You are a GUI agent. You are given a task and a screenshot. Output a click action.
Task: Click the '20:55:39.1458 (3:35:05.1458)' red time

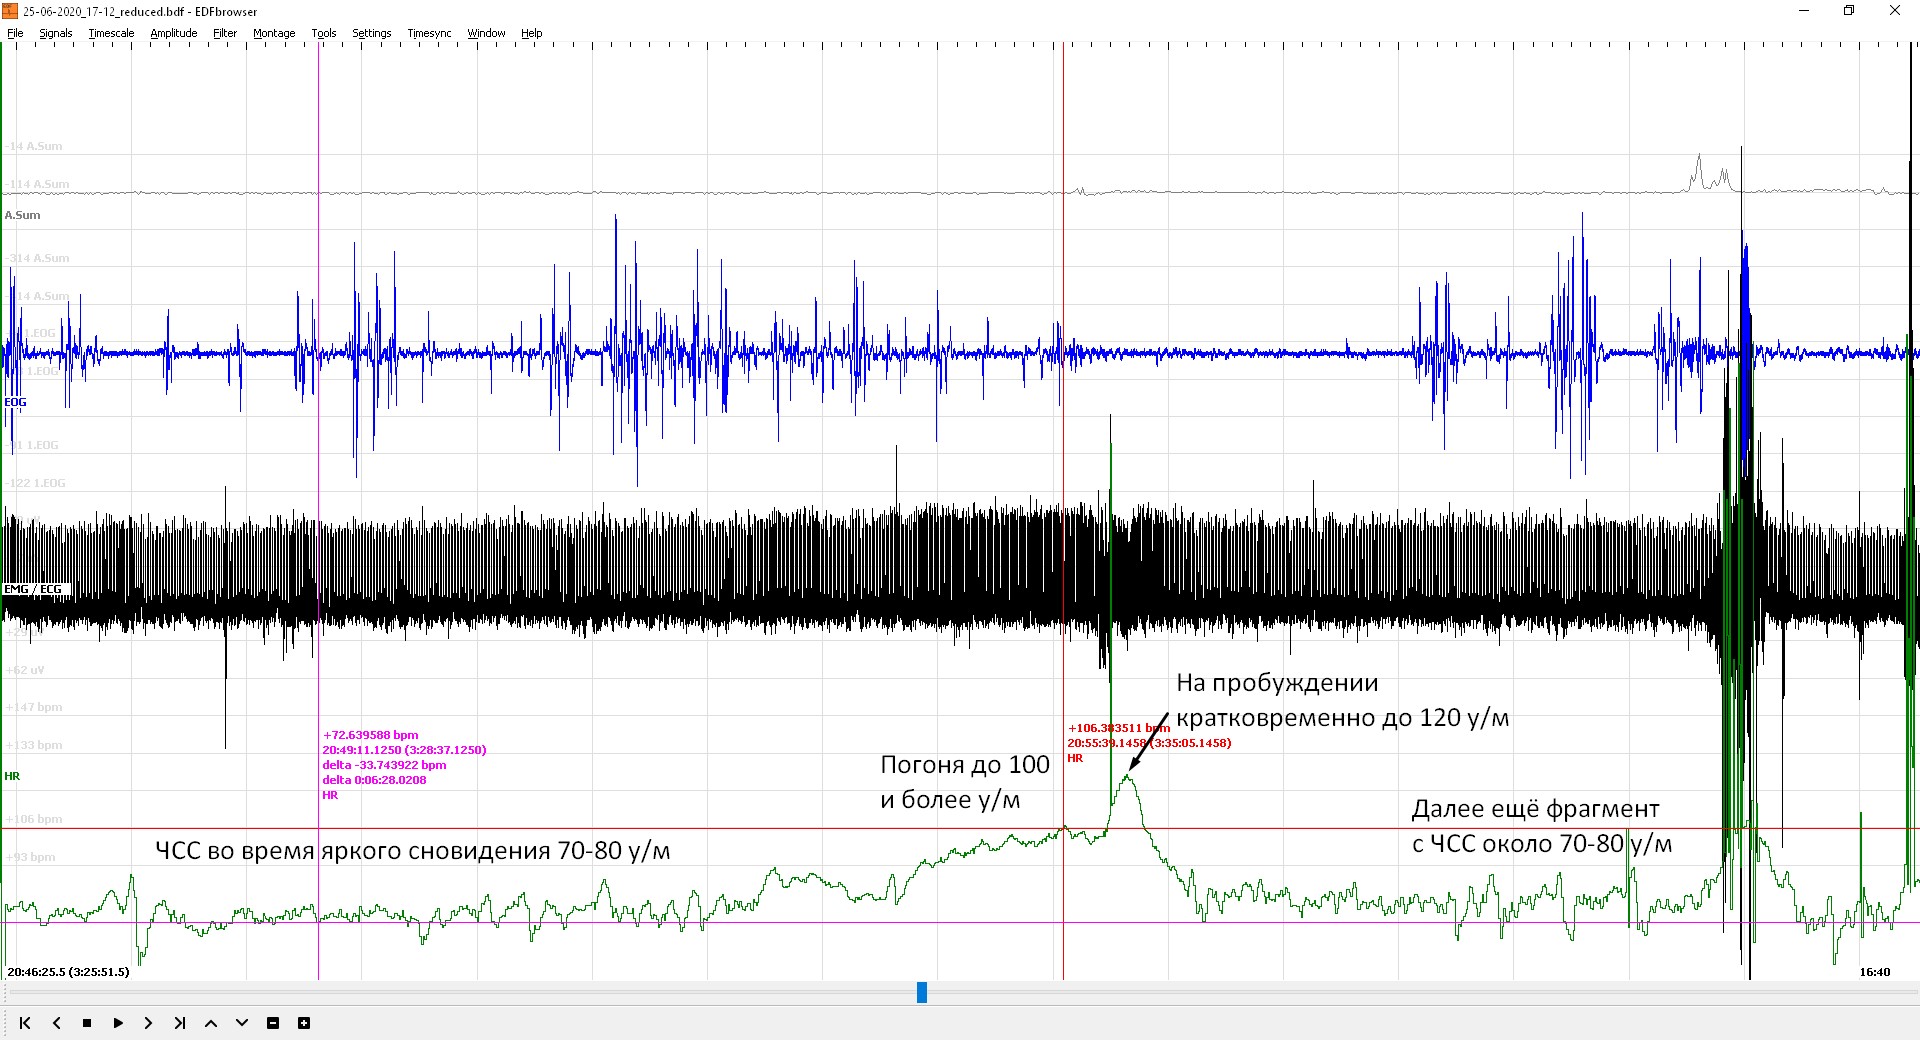tap(1149, 743)
